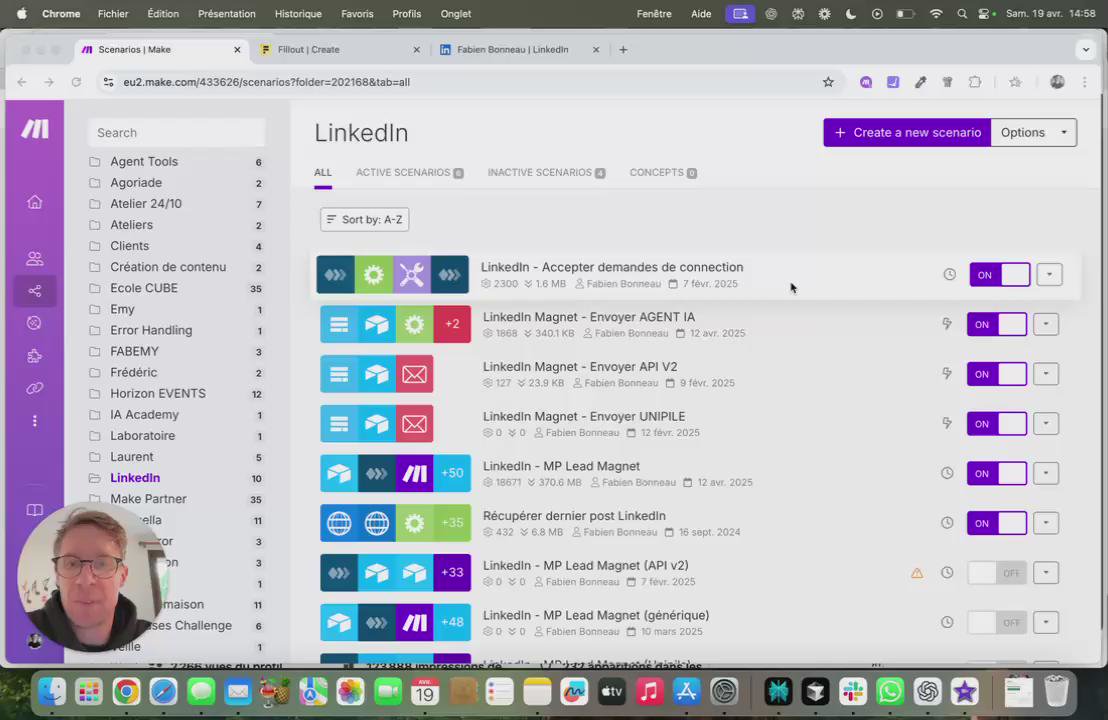
Task: Expand row menu for Envoyer API V2
Action: click(1047, 374)
